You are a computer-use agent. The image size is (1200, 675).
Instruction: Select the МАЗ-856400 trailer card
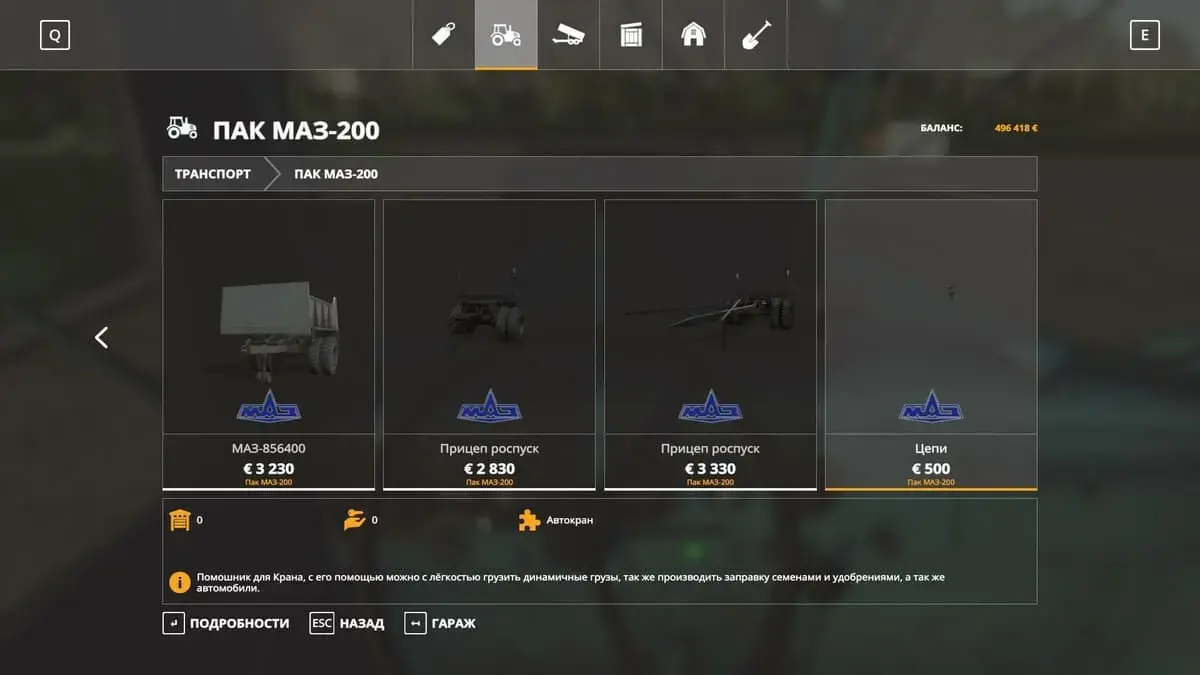[x=269, y=345]
